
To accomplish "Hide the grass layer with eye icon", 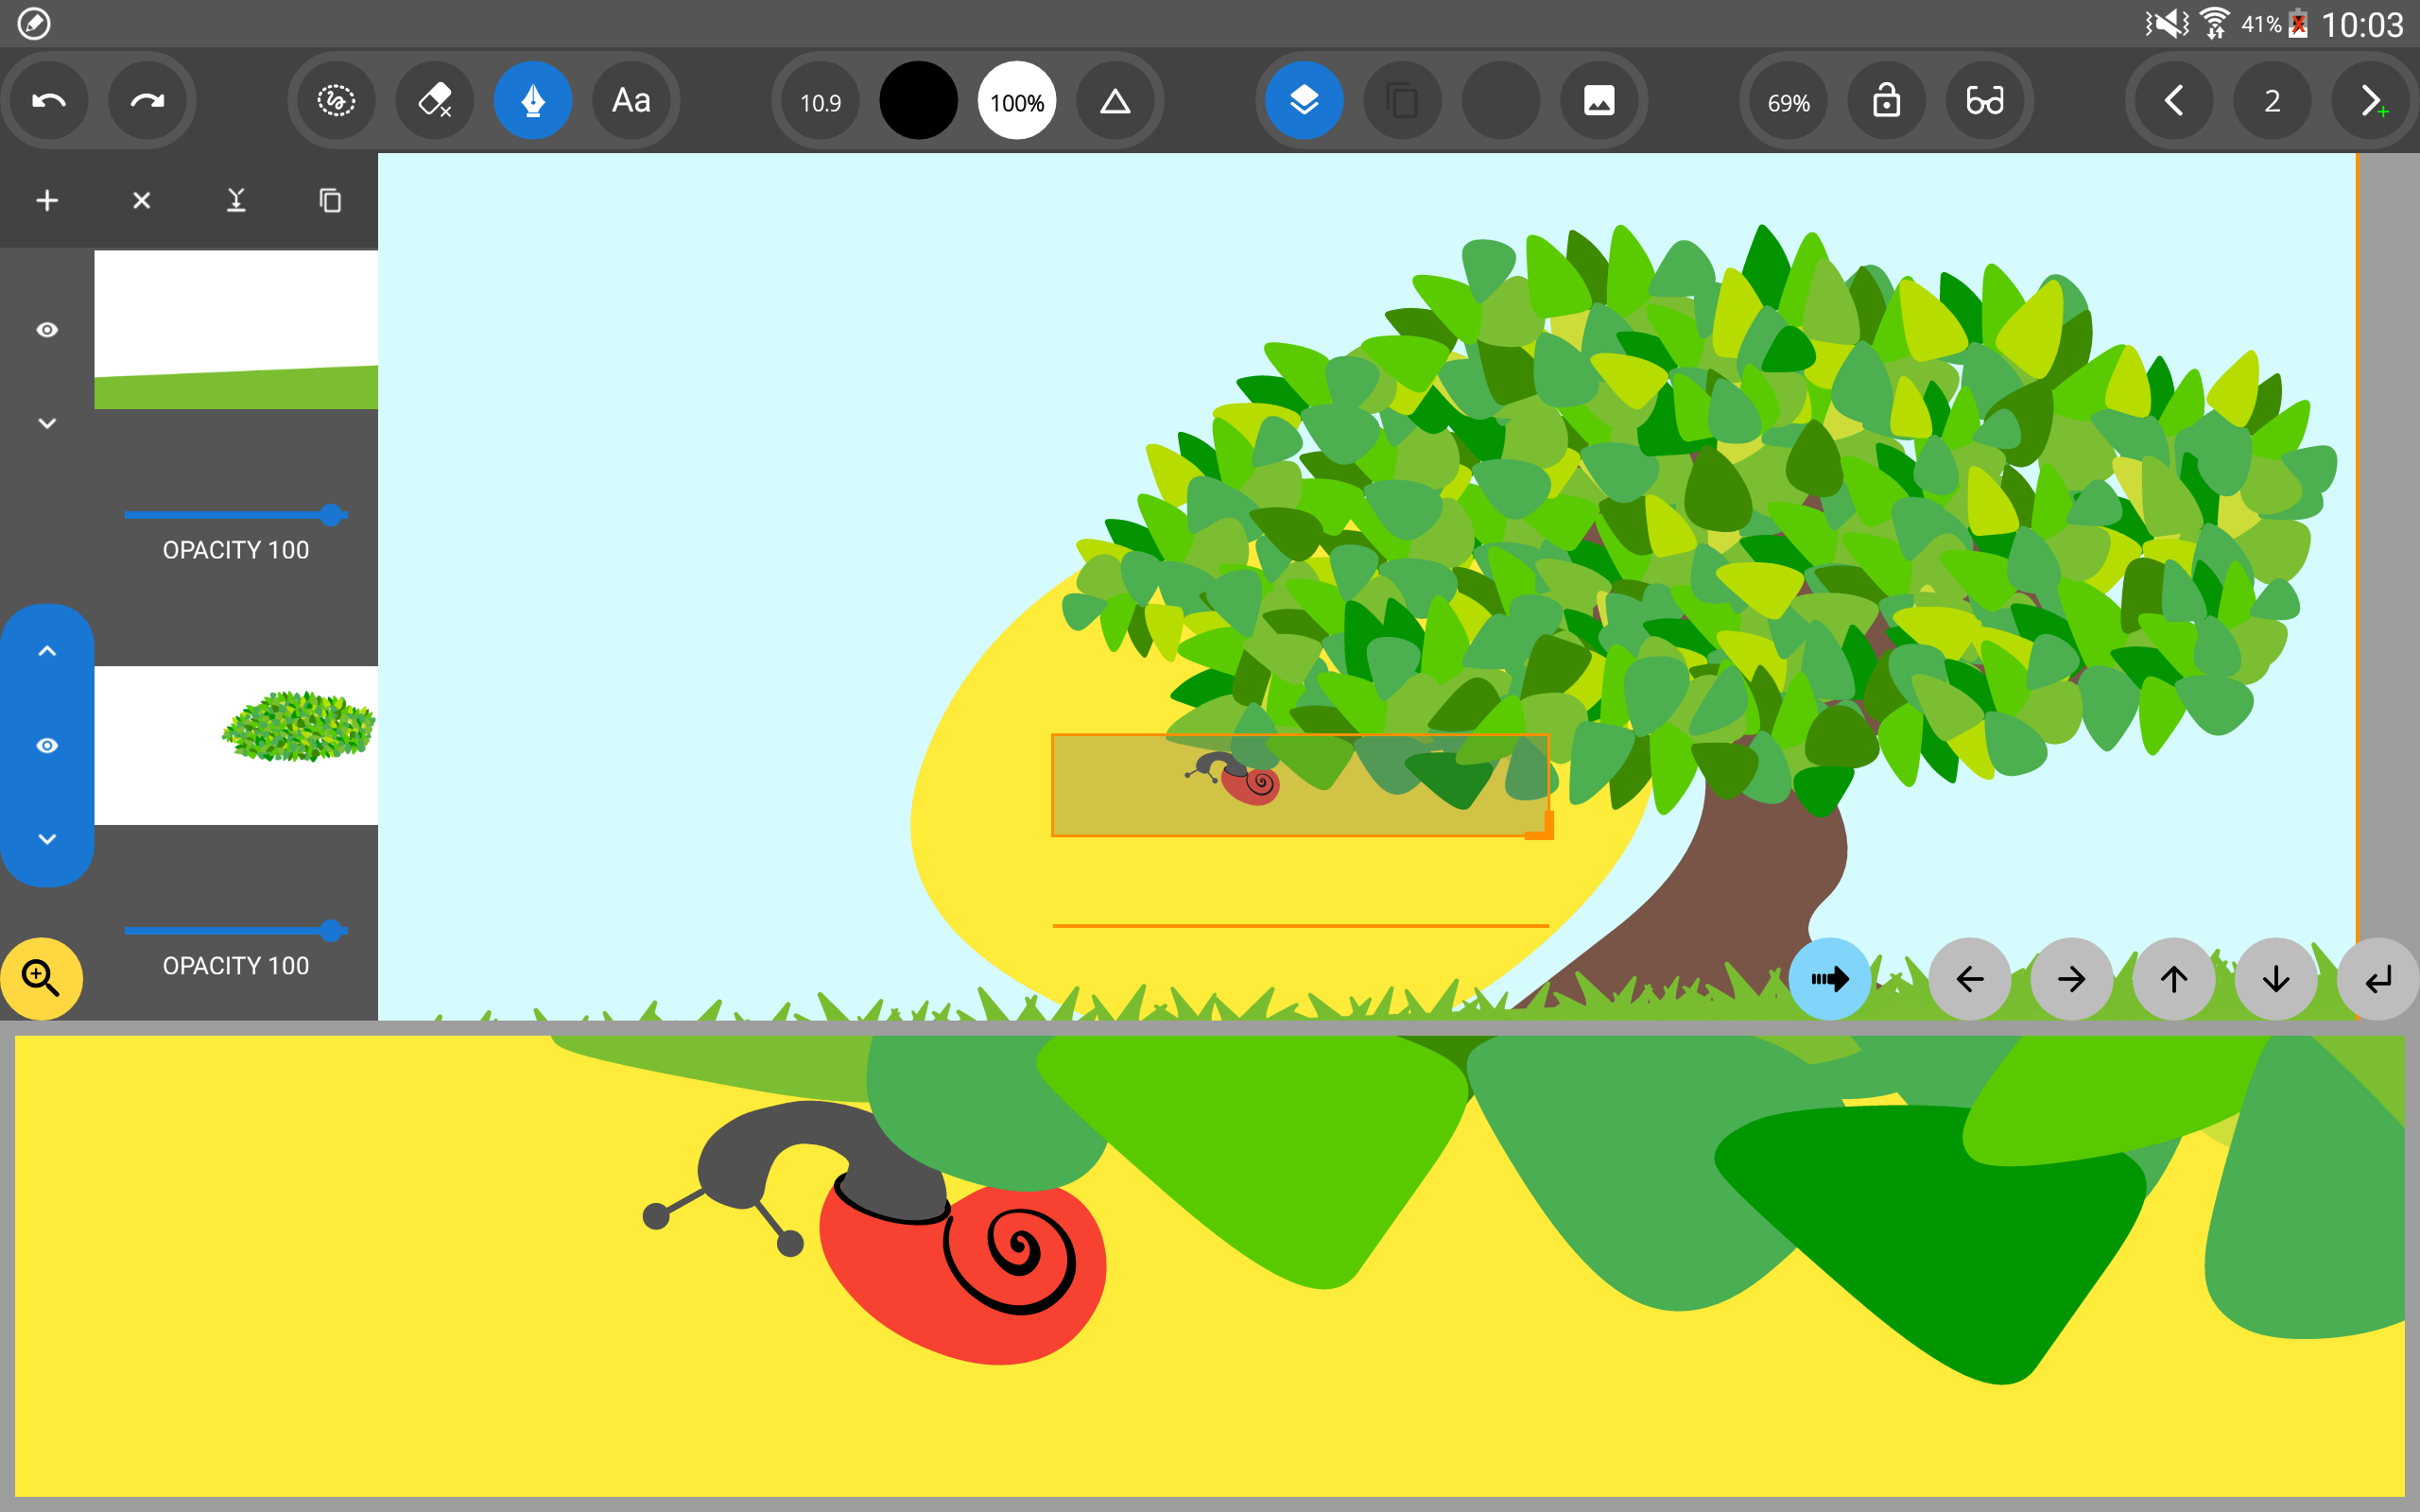I will (47, 330).
